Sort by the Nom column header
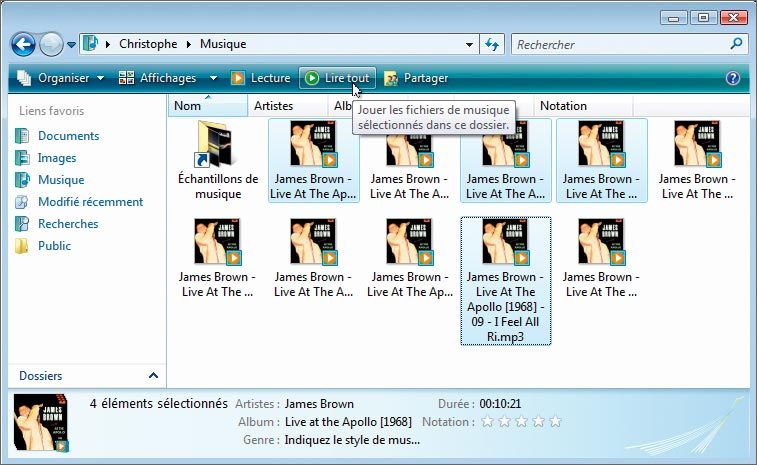This screenshot has height=465, width=757. point(208,106)
